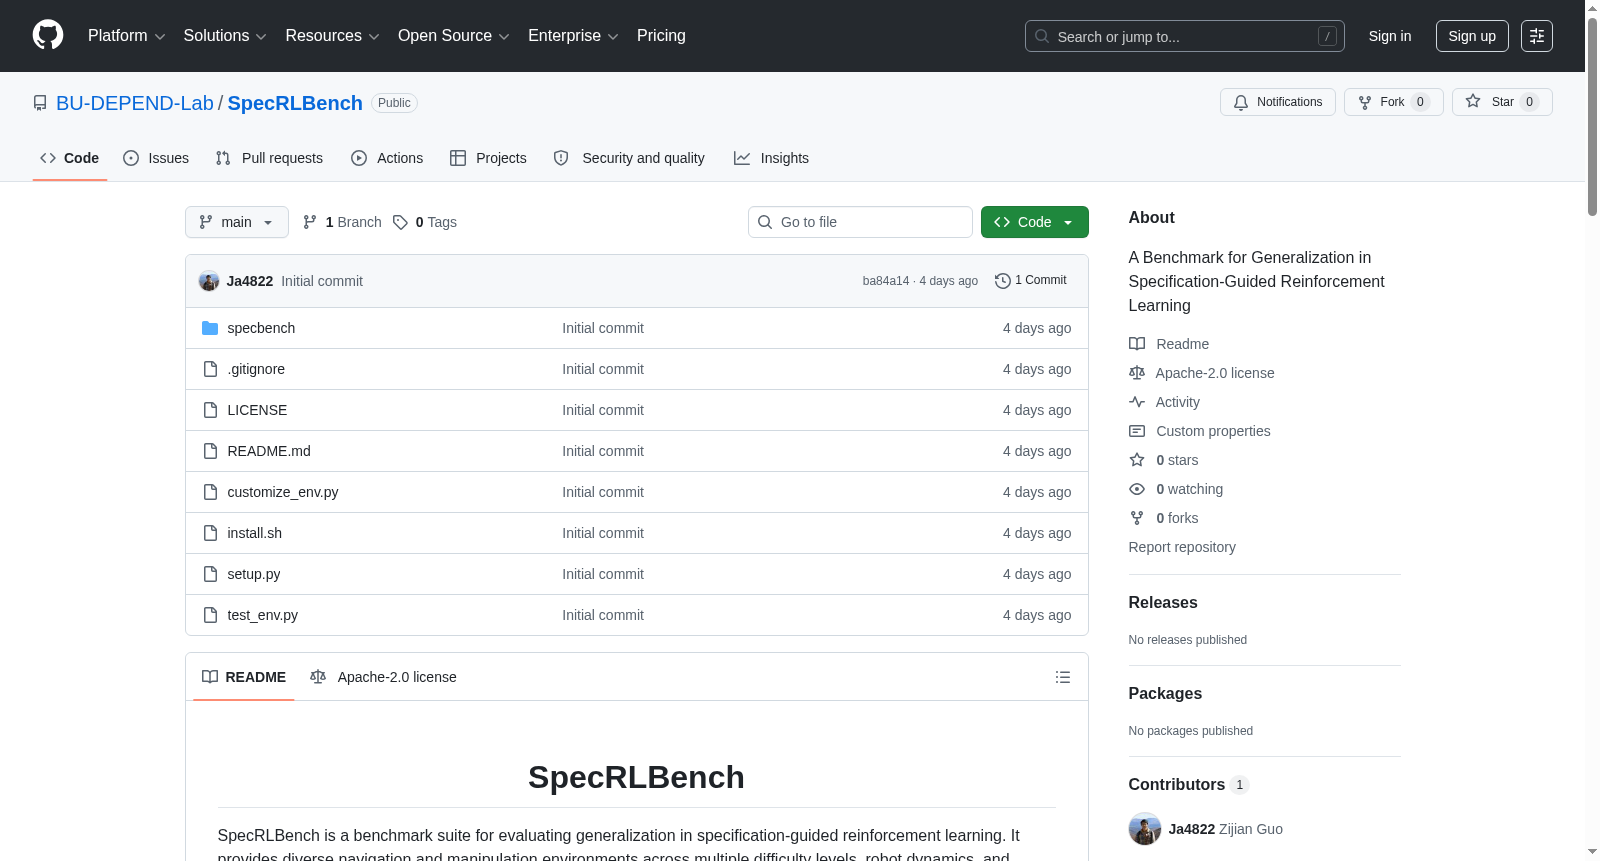This screenshot has height=861, width=1600.
Task: Click the magnifier icon in Go to file
Action: (x=765, y=222)
